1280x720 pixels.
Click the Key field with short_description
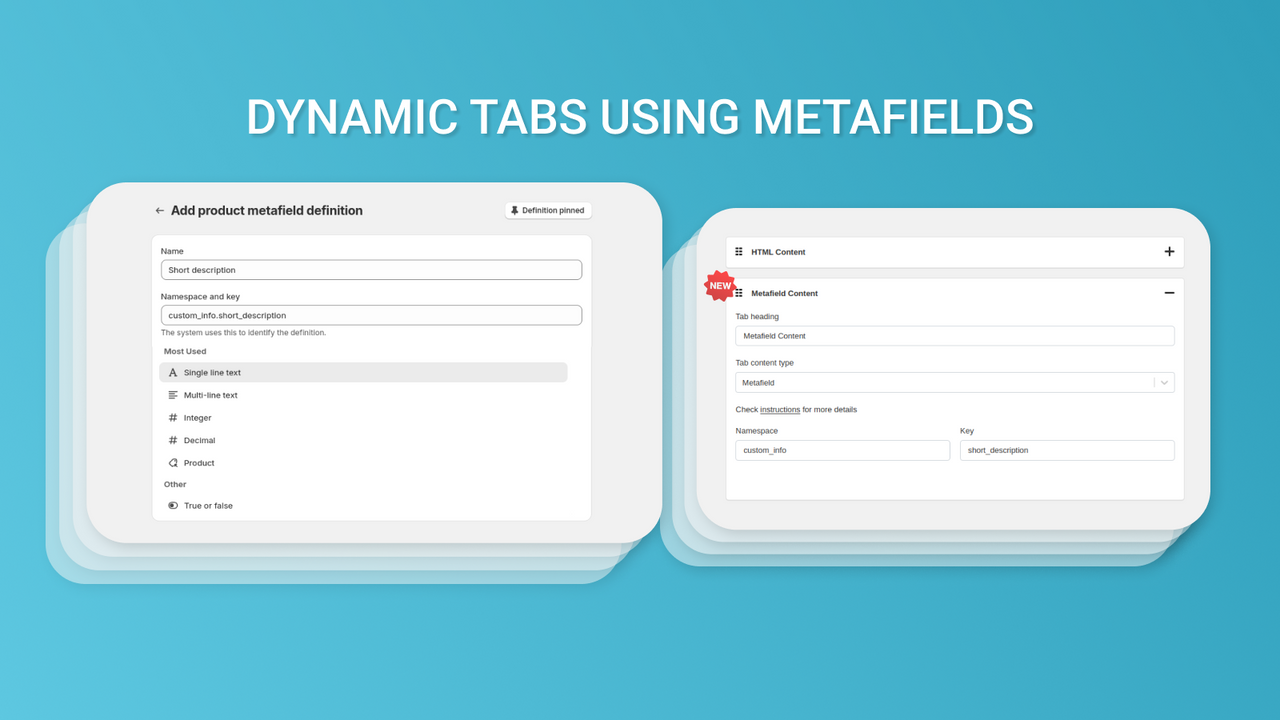point(1067,451)
